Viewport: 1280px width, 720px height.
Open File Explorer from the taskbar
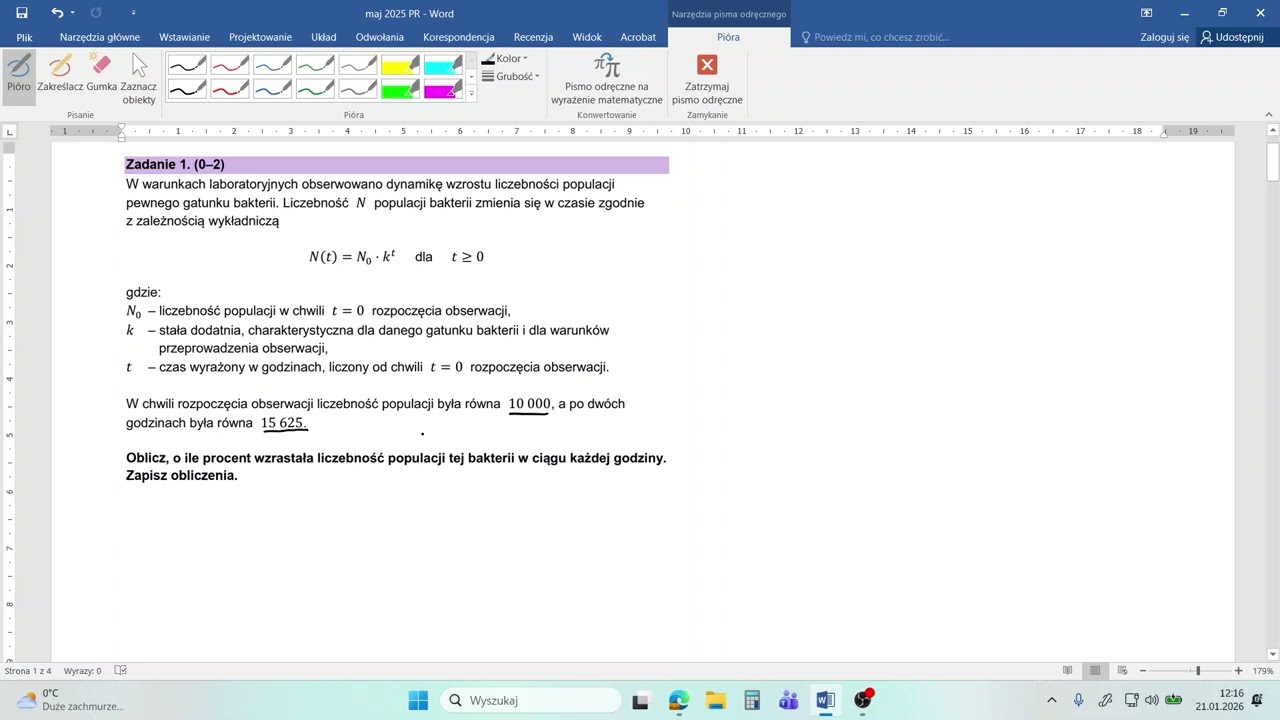[715, 700]
